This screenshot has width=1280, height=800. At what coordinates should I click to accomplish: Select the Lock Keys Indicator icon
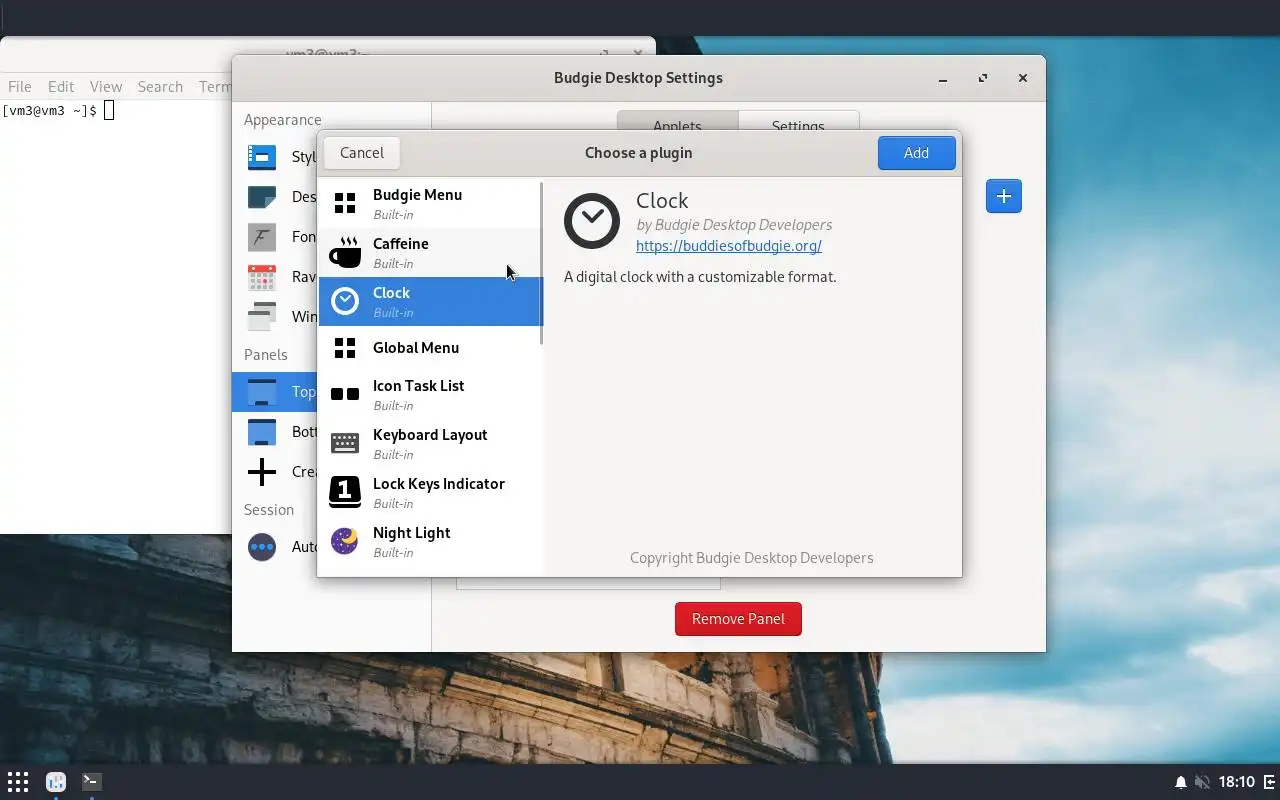click(x=345, y=492)
